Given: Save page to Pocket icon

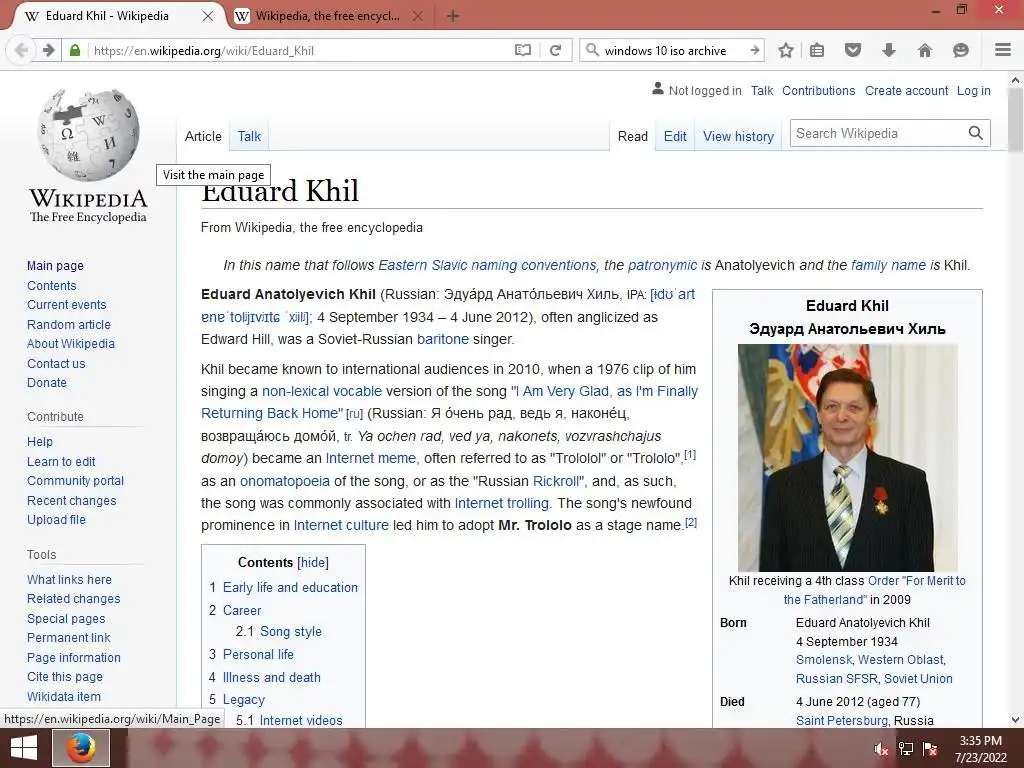Looking at the screenshot, I should pos(853,50).
